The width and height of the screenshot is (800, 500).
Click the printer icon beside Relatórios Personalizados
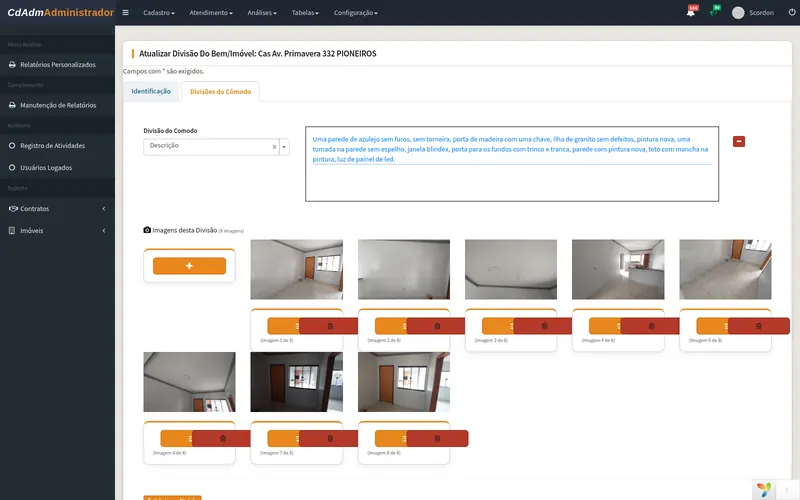coord(12,65)
